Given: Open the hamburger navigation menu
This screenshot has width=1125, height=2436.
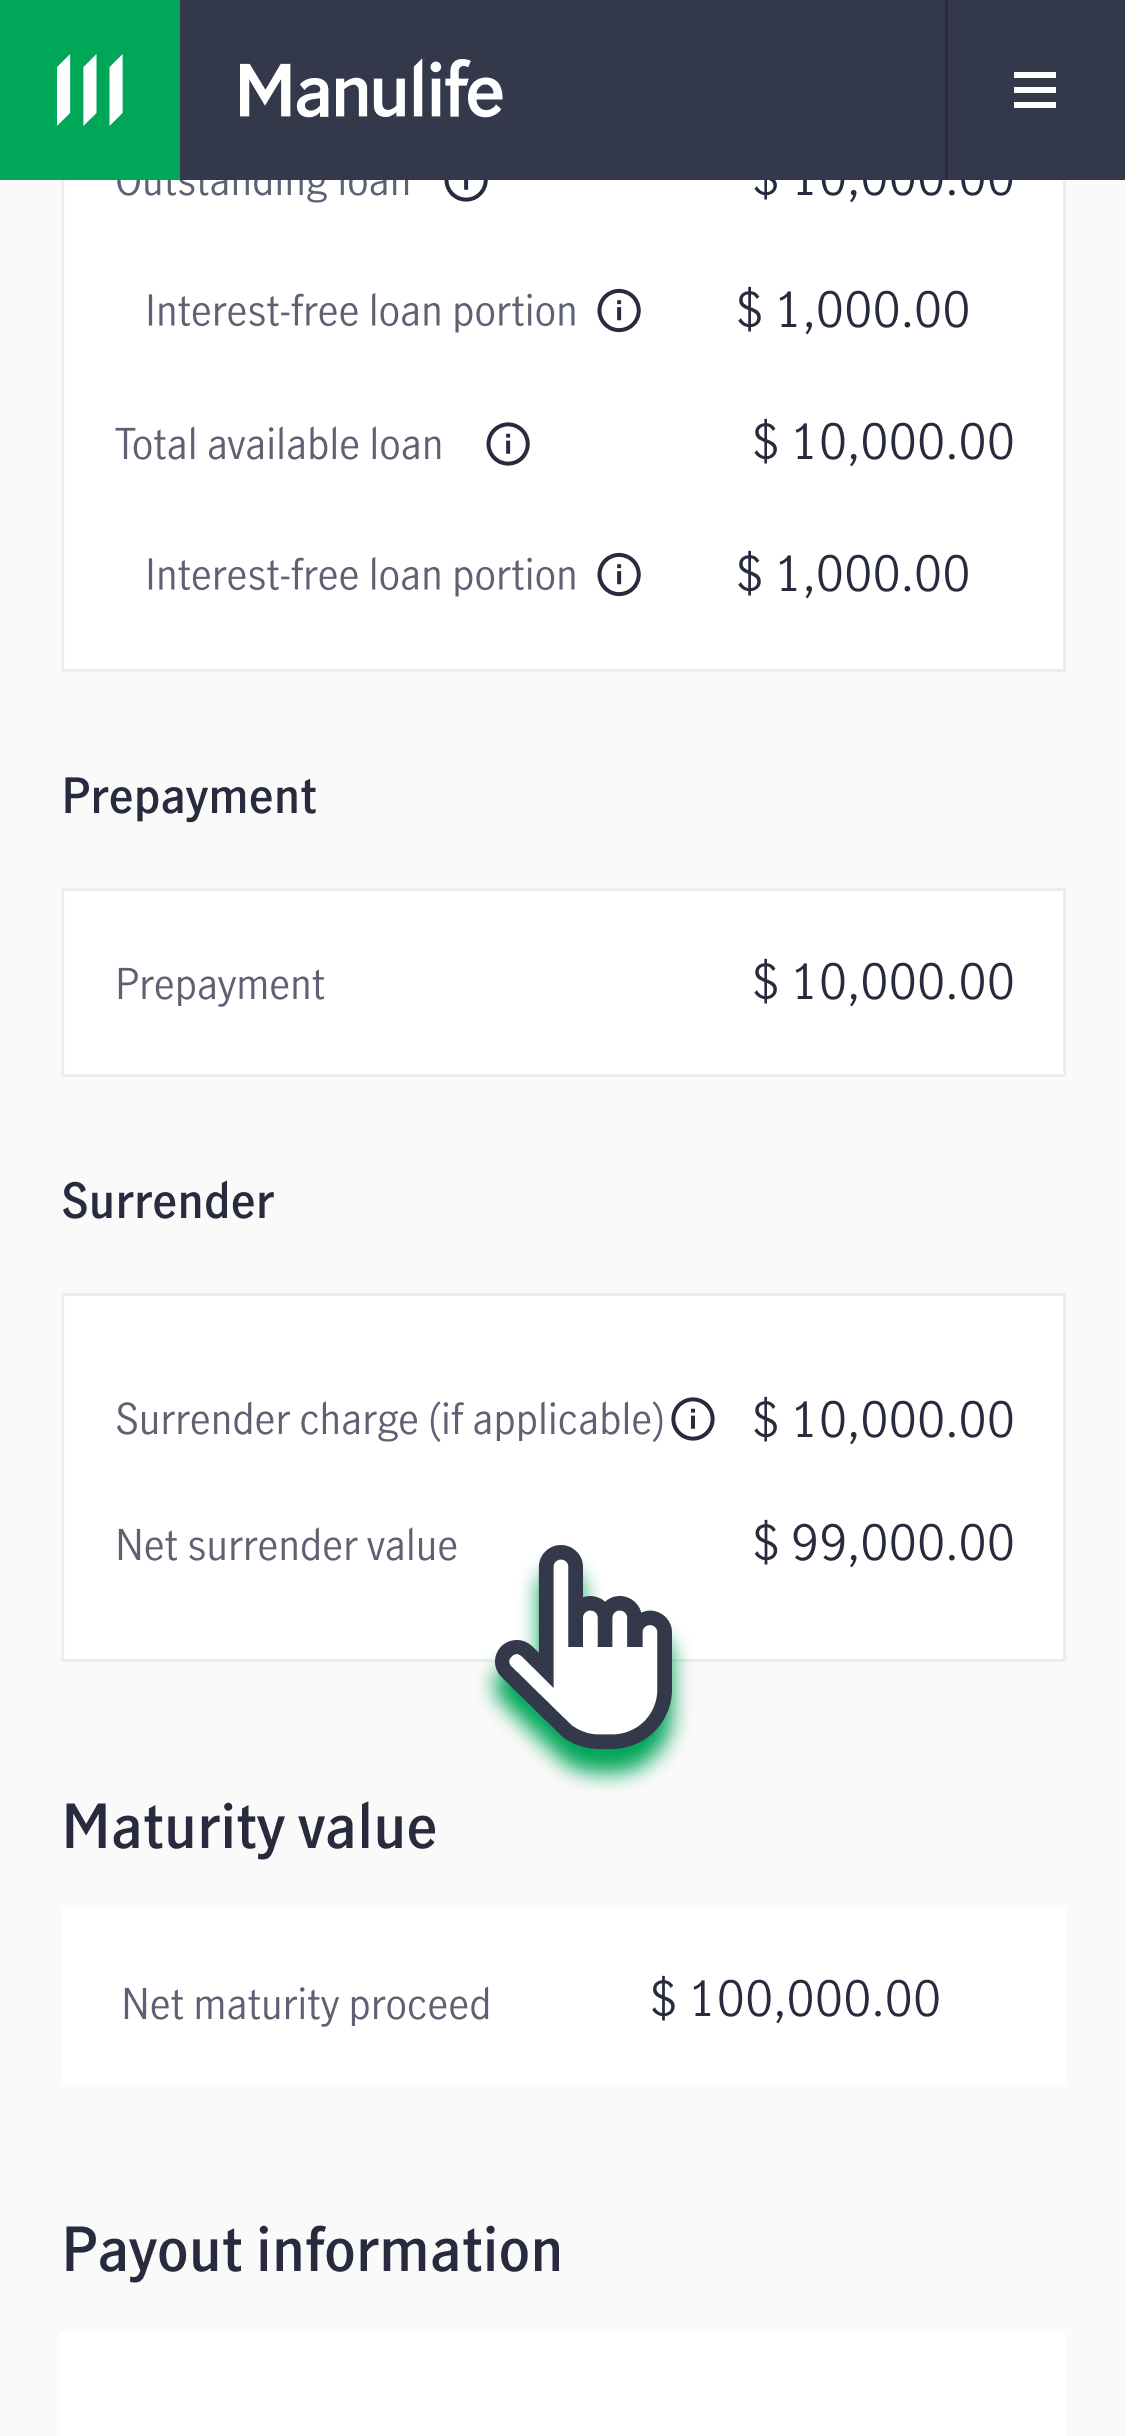Looking at the screenshot, I should (x=1034, y=90).
